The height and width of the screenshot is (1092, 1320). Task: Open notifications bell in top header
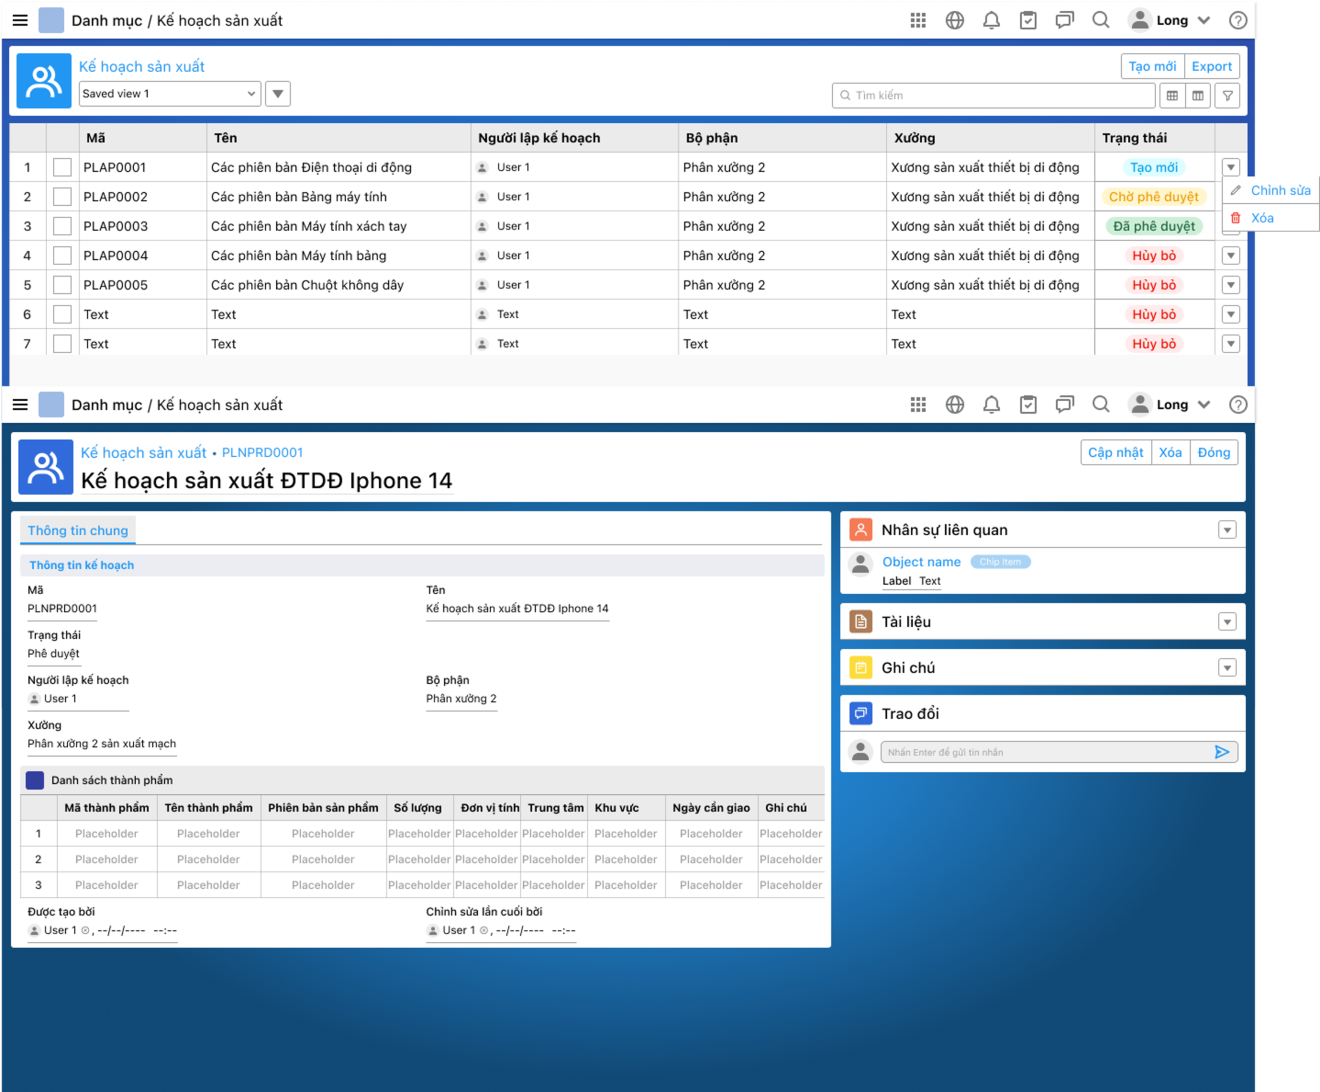991,20
